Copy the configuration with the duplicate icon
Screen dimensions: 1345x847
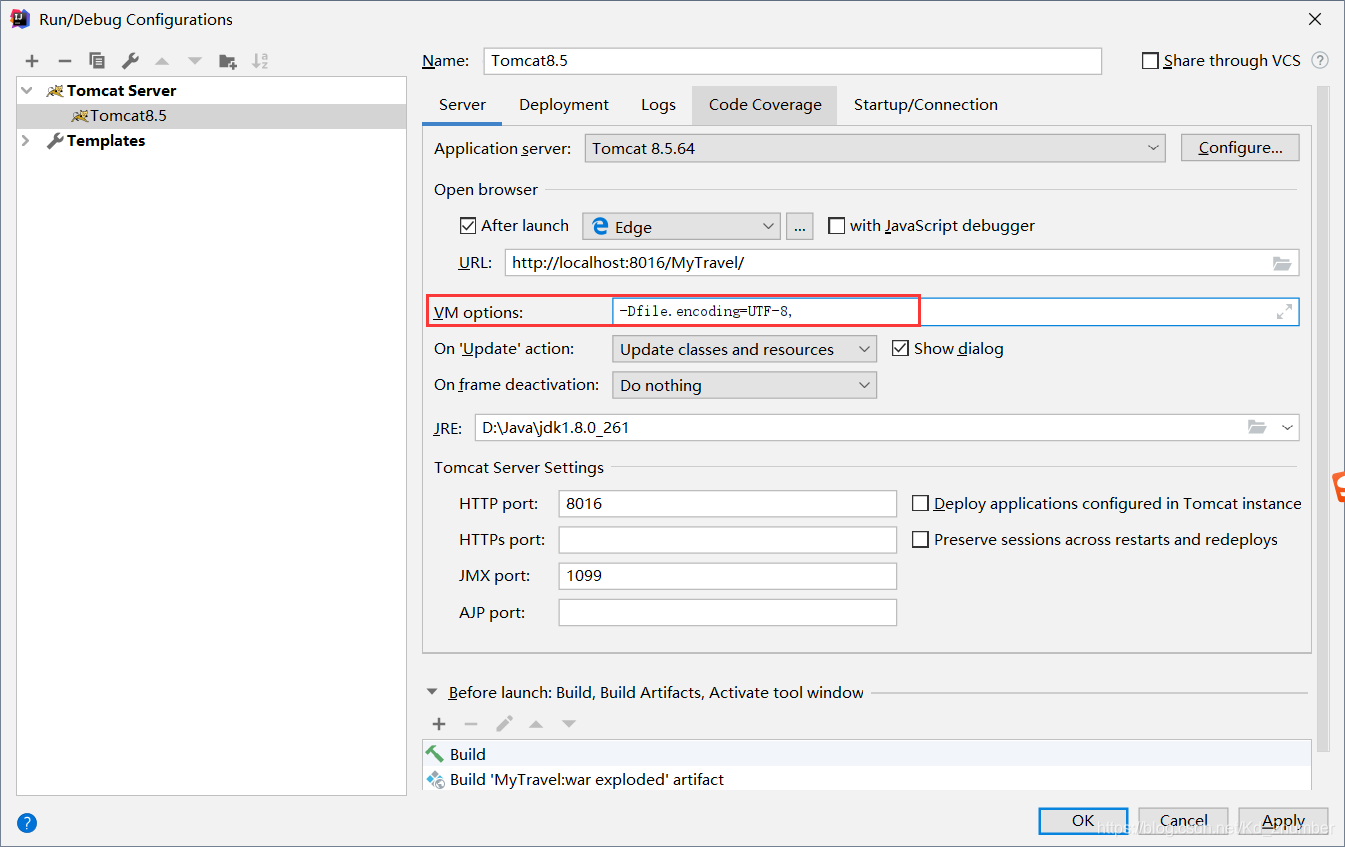click(97, 61)
